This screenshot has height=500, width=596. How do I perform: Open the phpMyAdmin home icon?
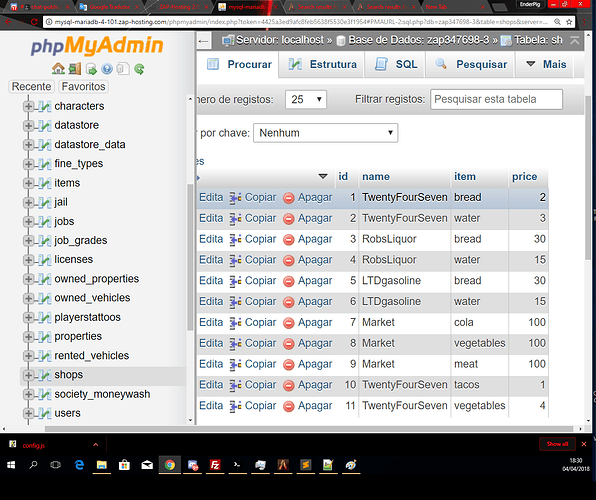click(58, 69)
